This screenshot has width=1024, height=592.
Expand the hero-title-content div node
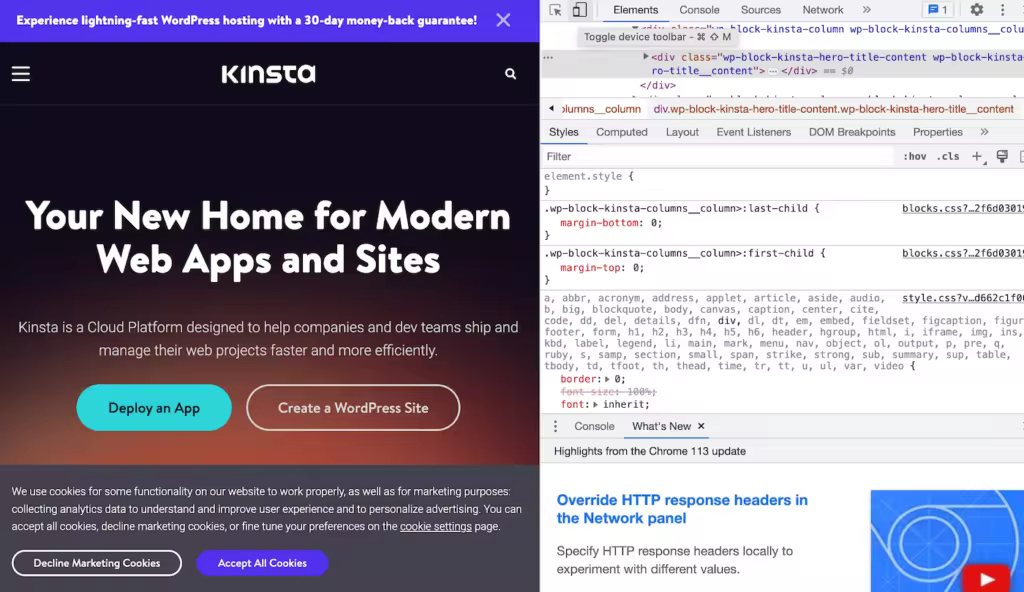(645, 57)
